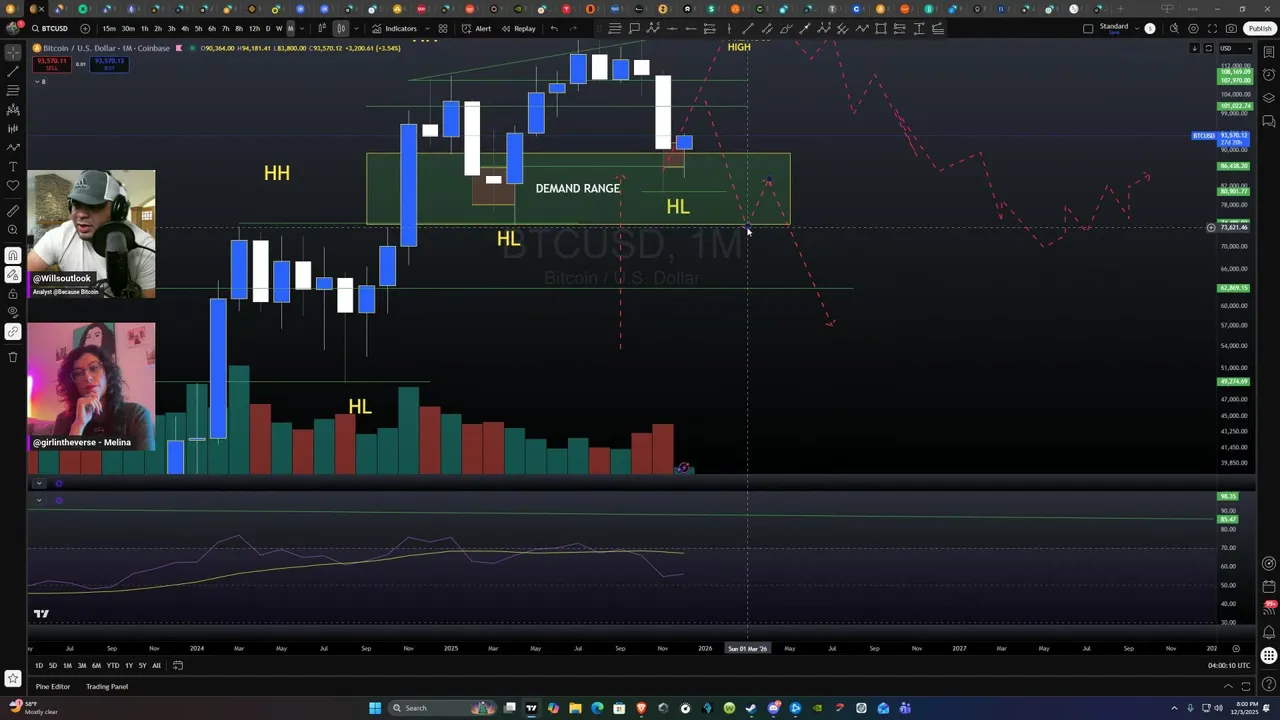Image resolution: width=1280 pixels, height=720 pixels.
Task: Select the crosshair cursor tool
Action: tap(13, 52)
